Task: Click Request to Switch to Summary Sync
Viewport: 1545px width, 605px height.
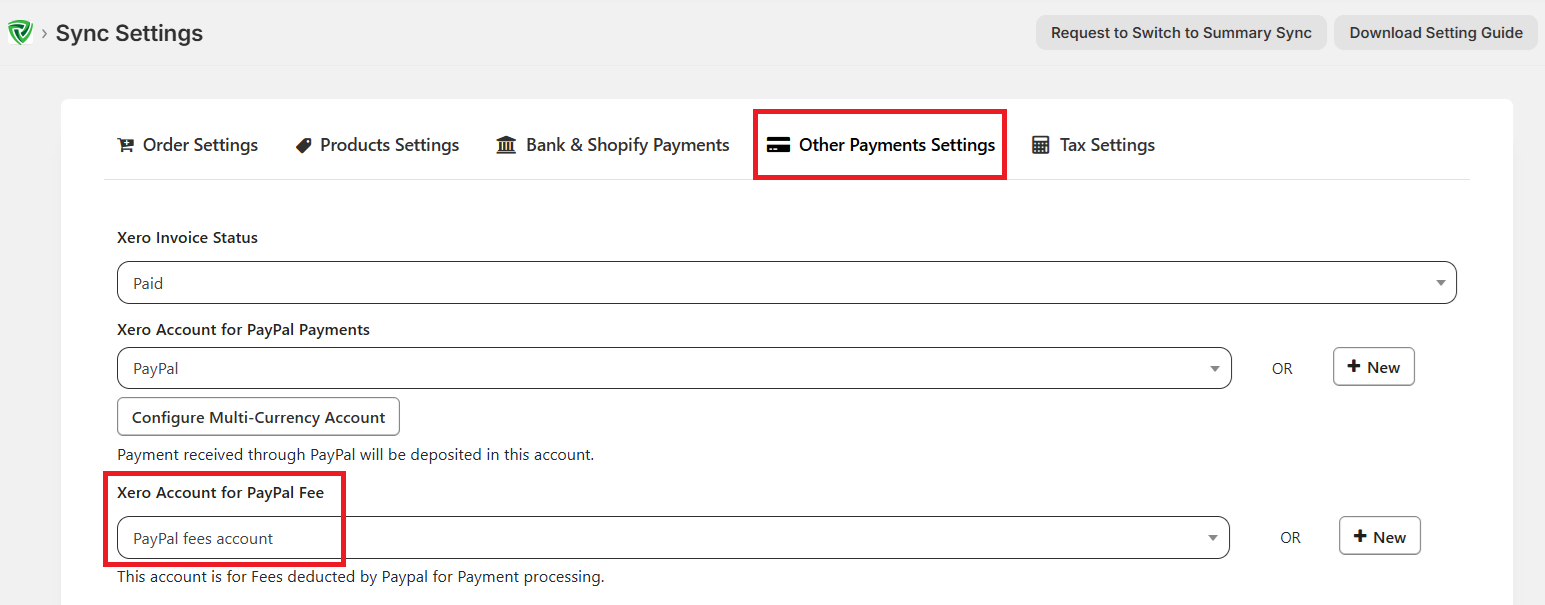Action: click(x=1180, y=32)
